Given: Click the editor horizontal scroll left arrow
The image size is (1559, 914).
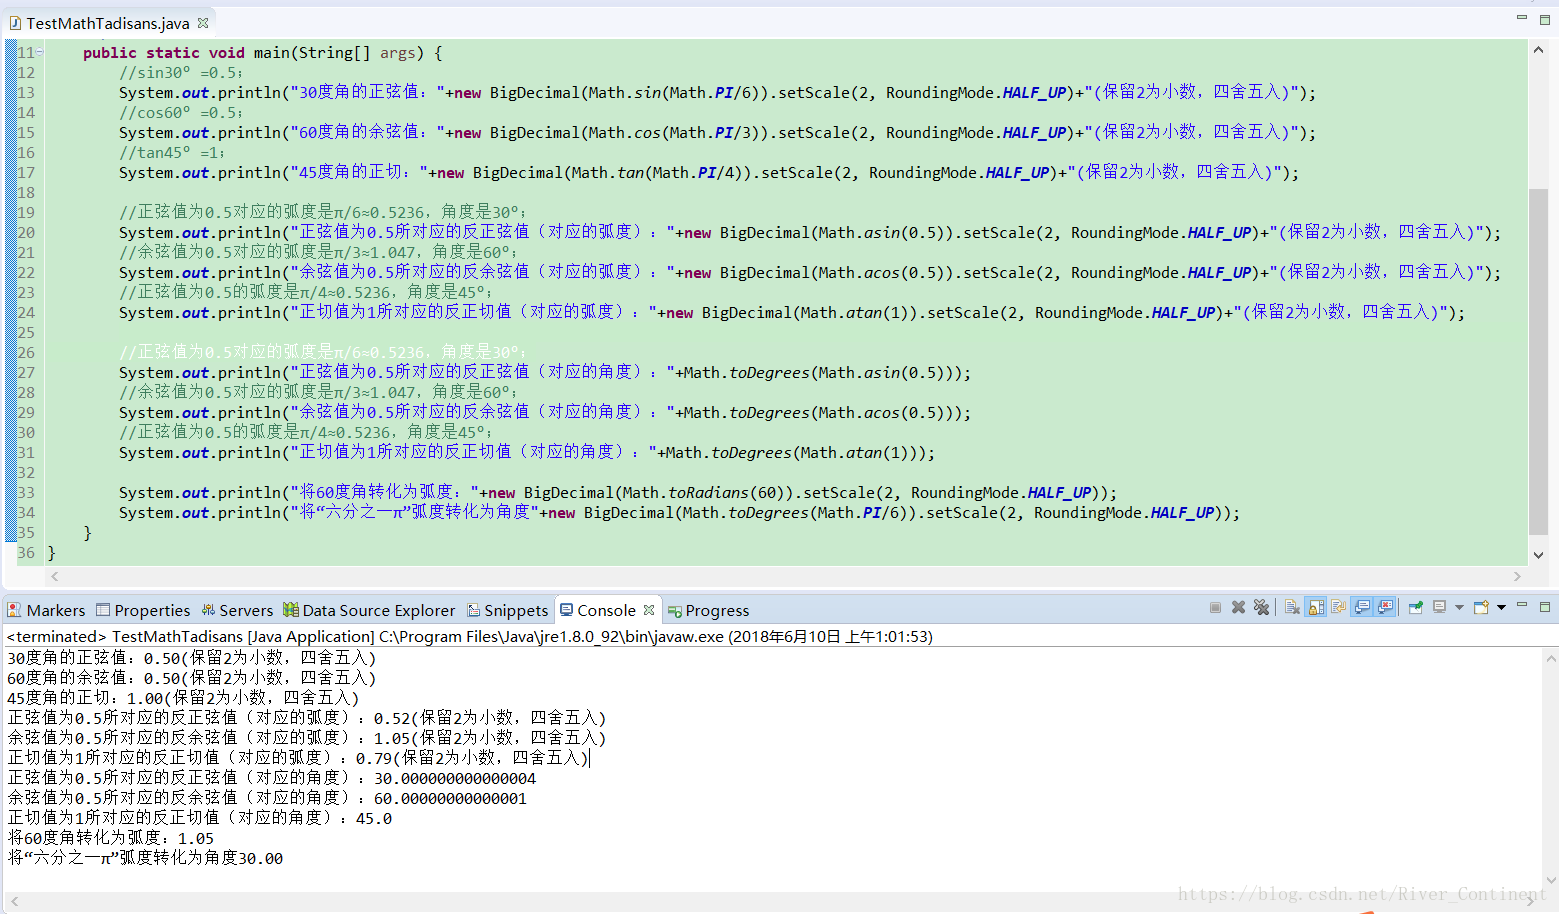Looking at the screenshot, I should tap(55, 576).
